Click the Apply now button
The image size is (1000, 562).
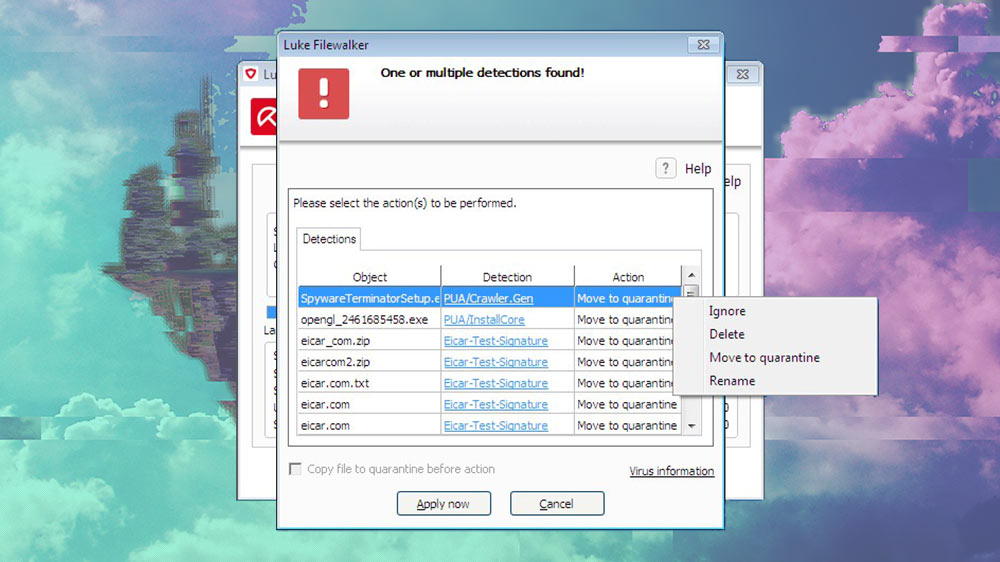[444, 503]
